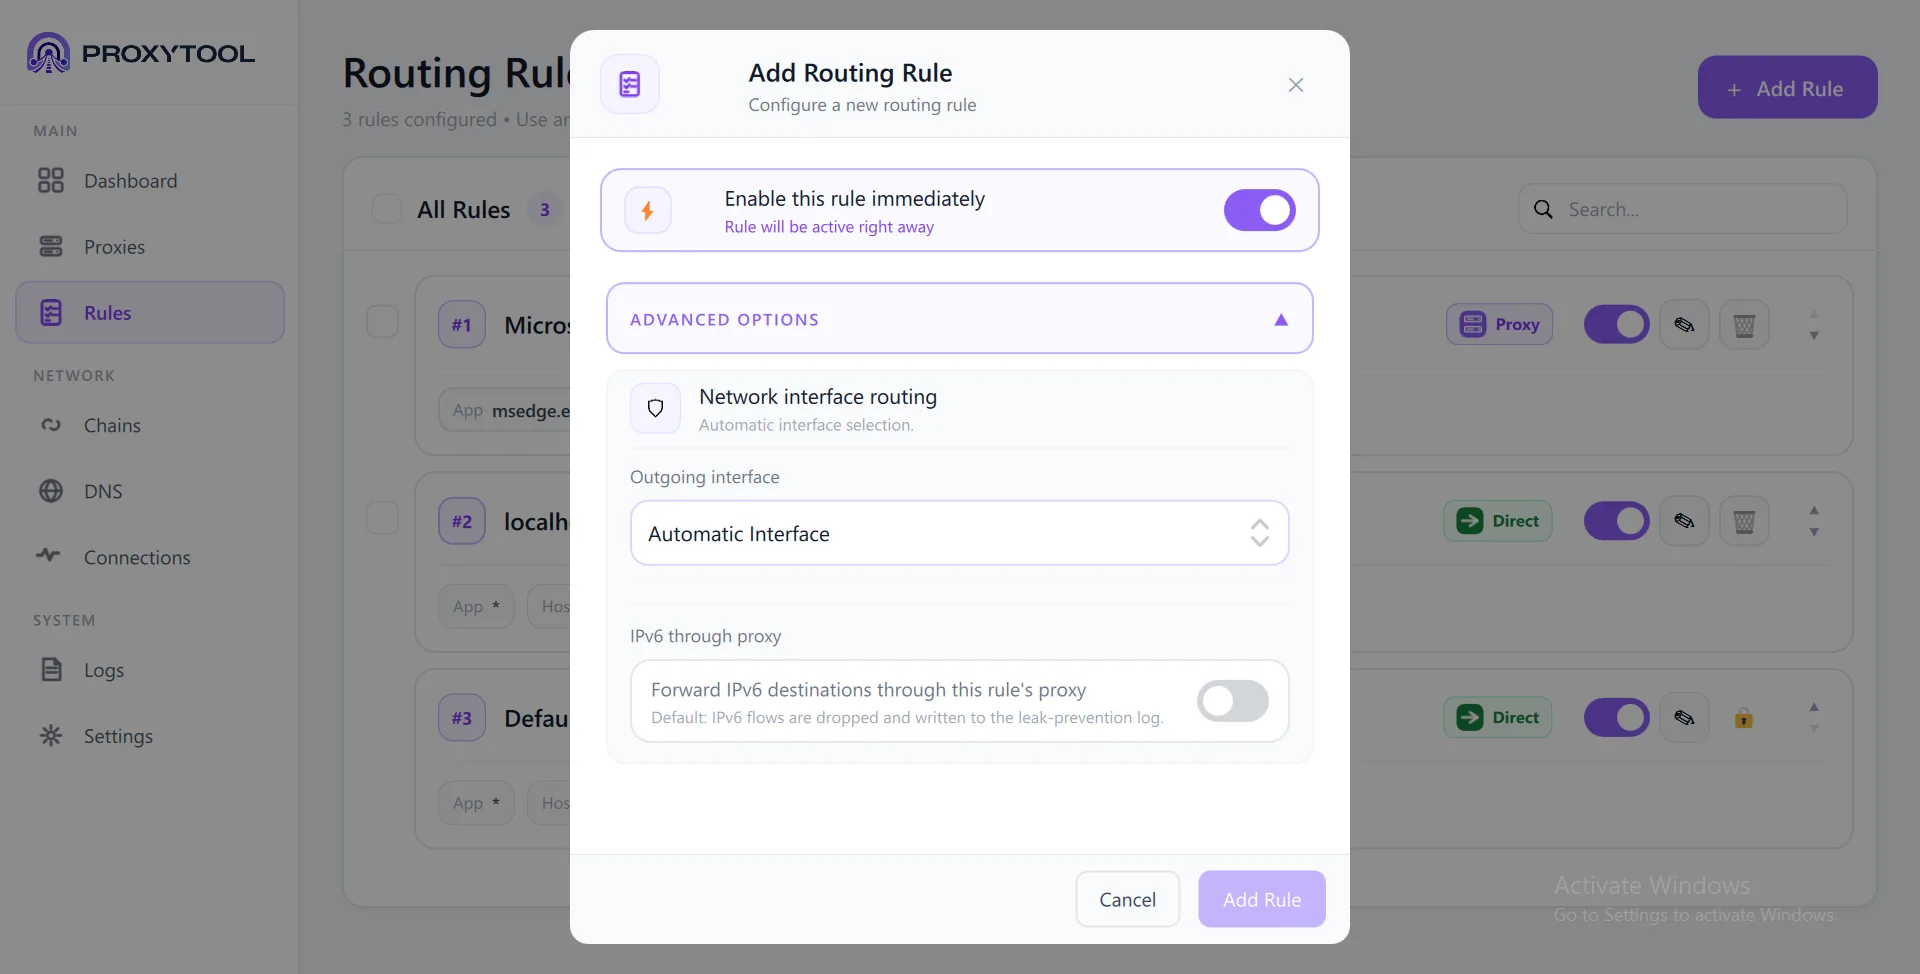Click the Direct badge on rule #2
The height and width of the screenshot is (974, 1920).
tap(1497, 521)
